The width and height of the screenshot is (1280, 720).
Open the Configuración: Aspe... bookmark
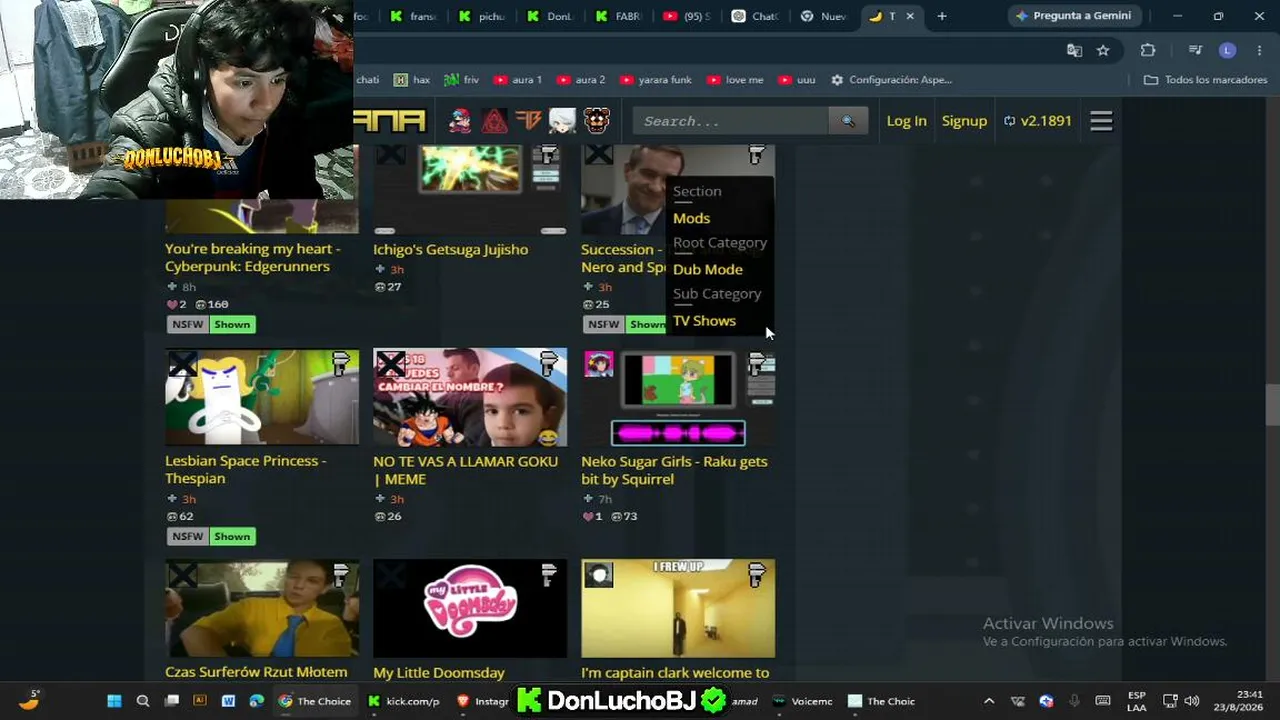pyautogui.click(x=891, y=80)
